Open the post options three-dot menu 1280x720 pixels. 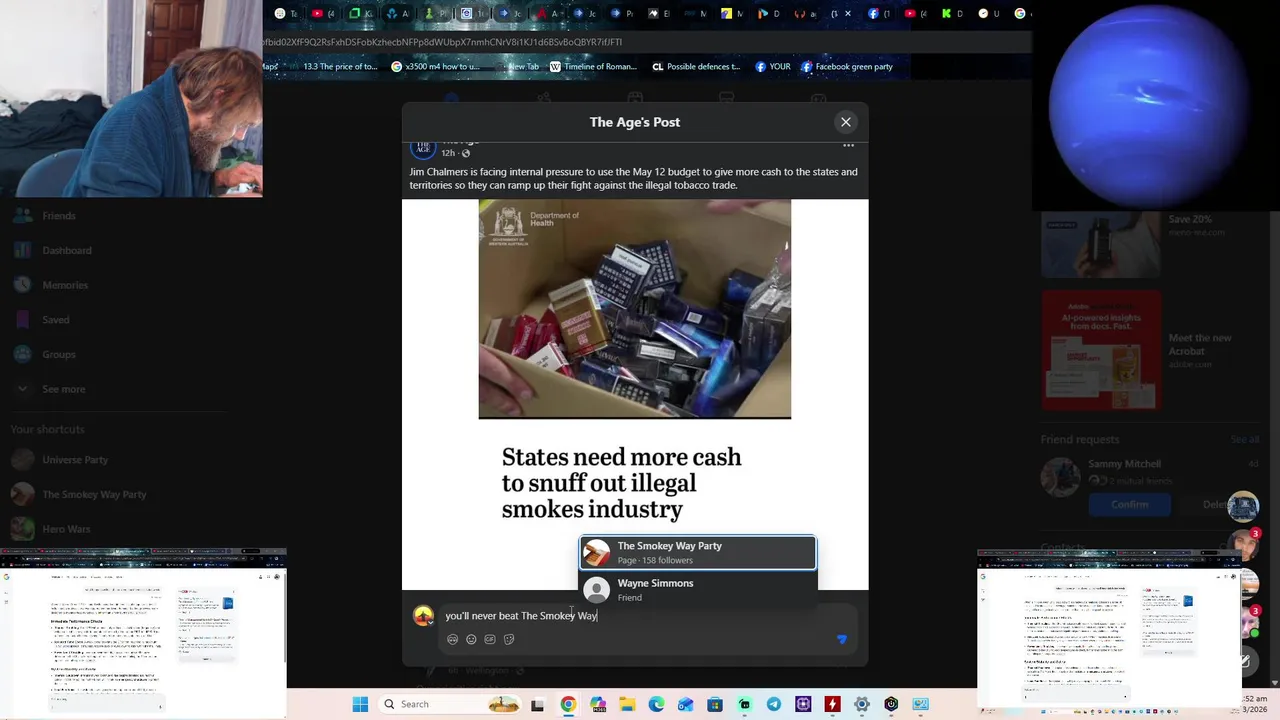pos(848,146)
